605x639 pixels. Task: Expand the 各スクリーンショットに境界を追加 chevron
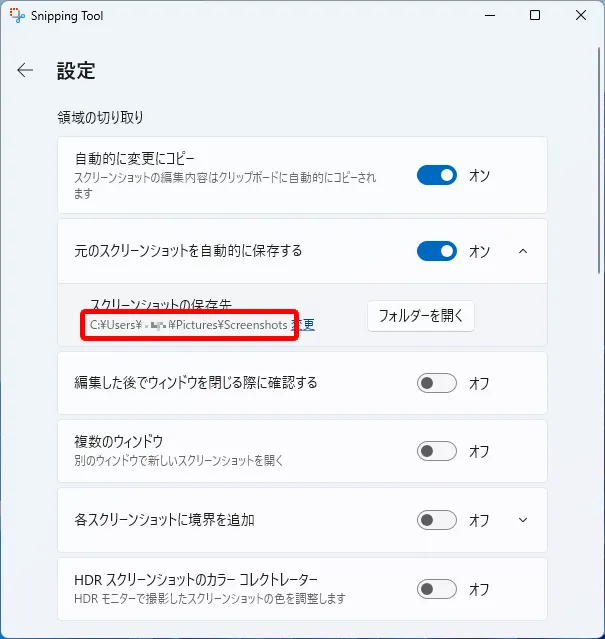(523, 520)
